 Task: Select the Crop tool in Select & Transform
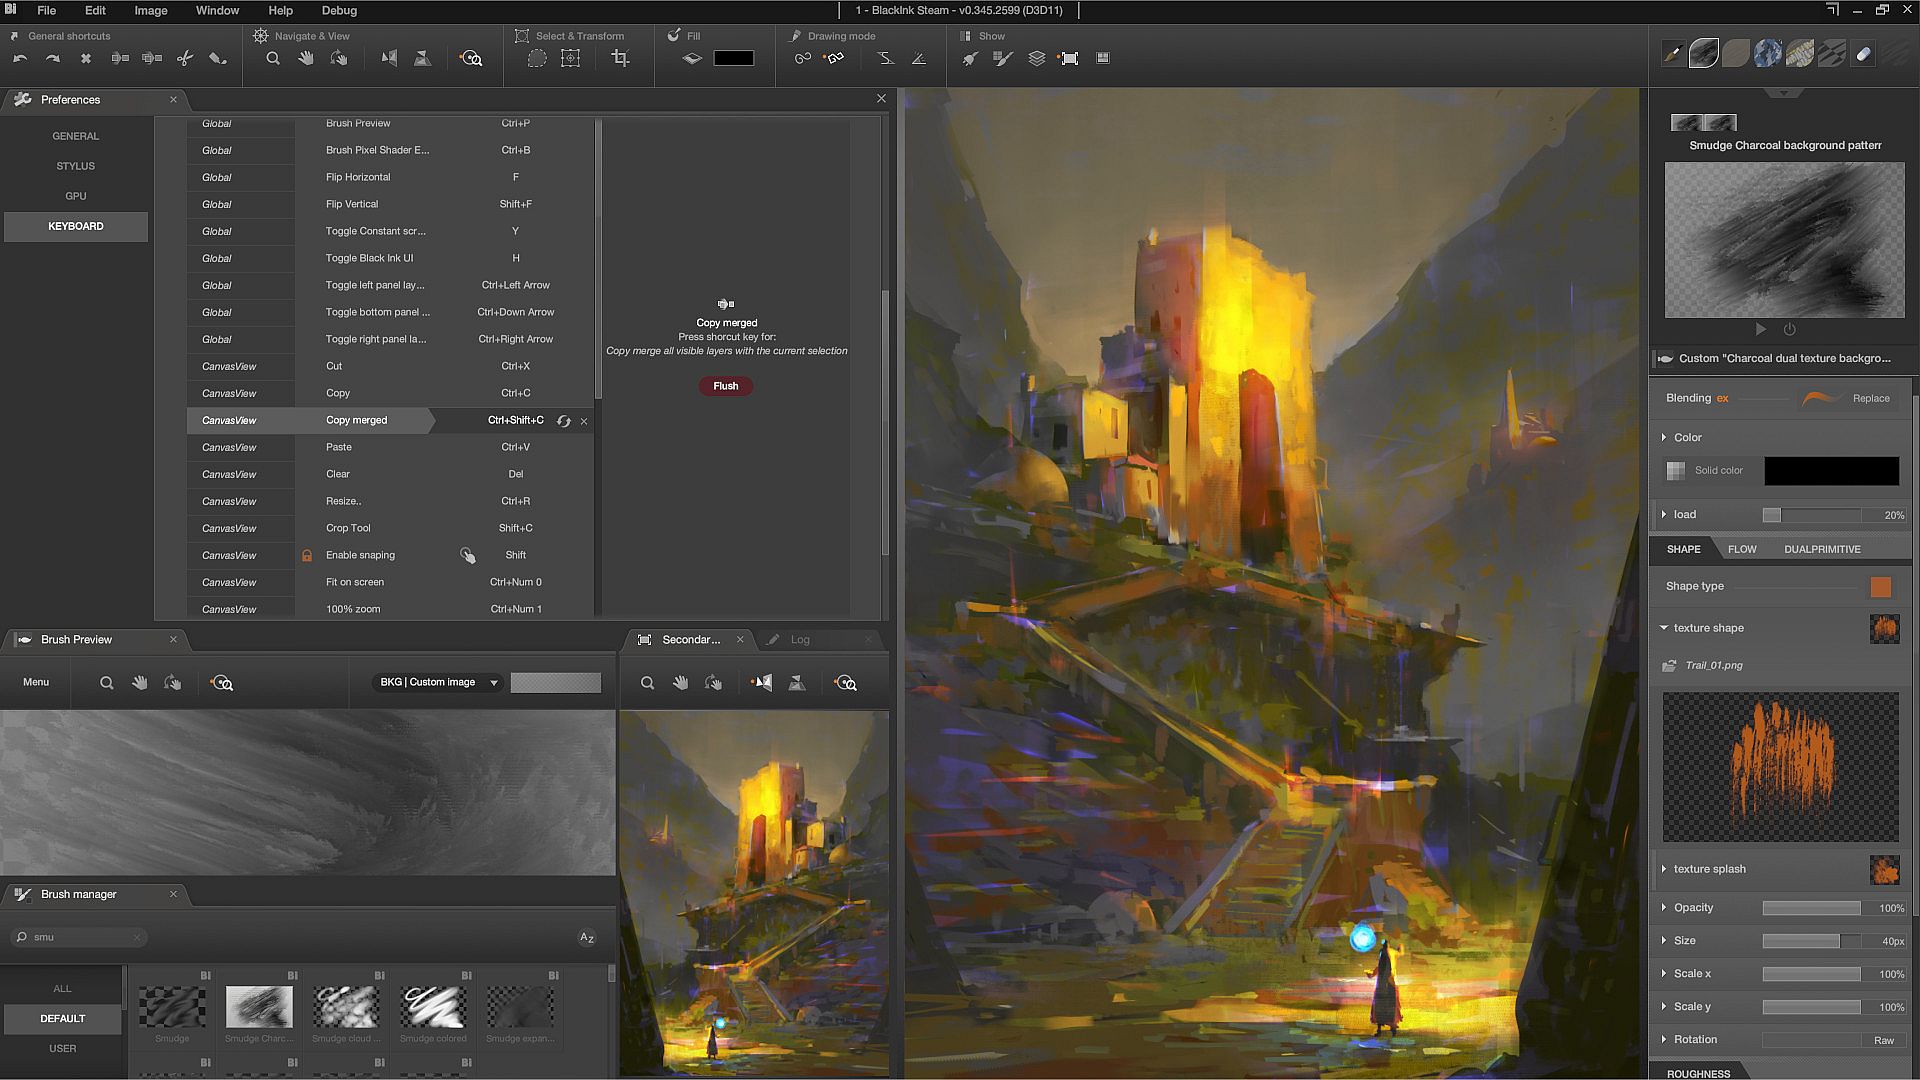click(x=620, y=59)
